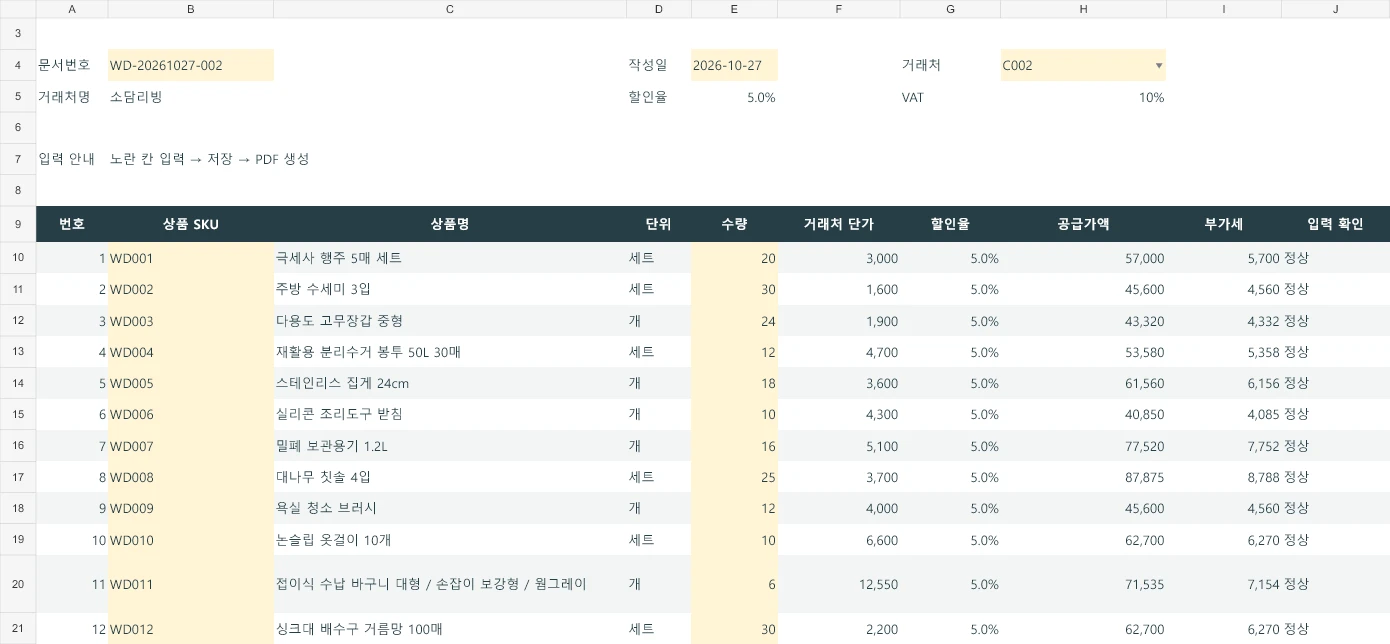Screen dimensions: 1390x644
Task: Click product name 대나무 칫솔 4입
Action: (323, 477)
